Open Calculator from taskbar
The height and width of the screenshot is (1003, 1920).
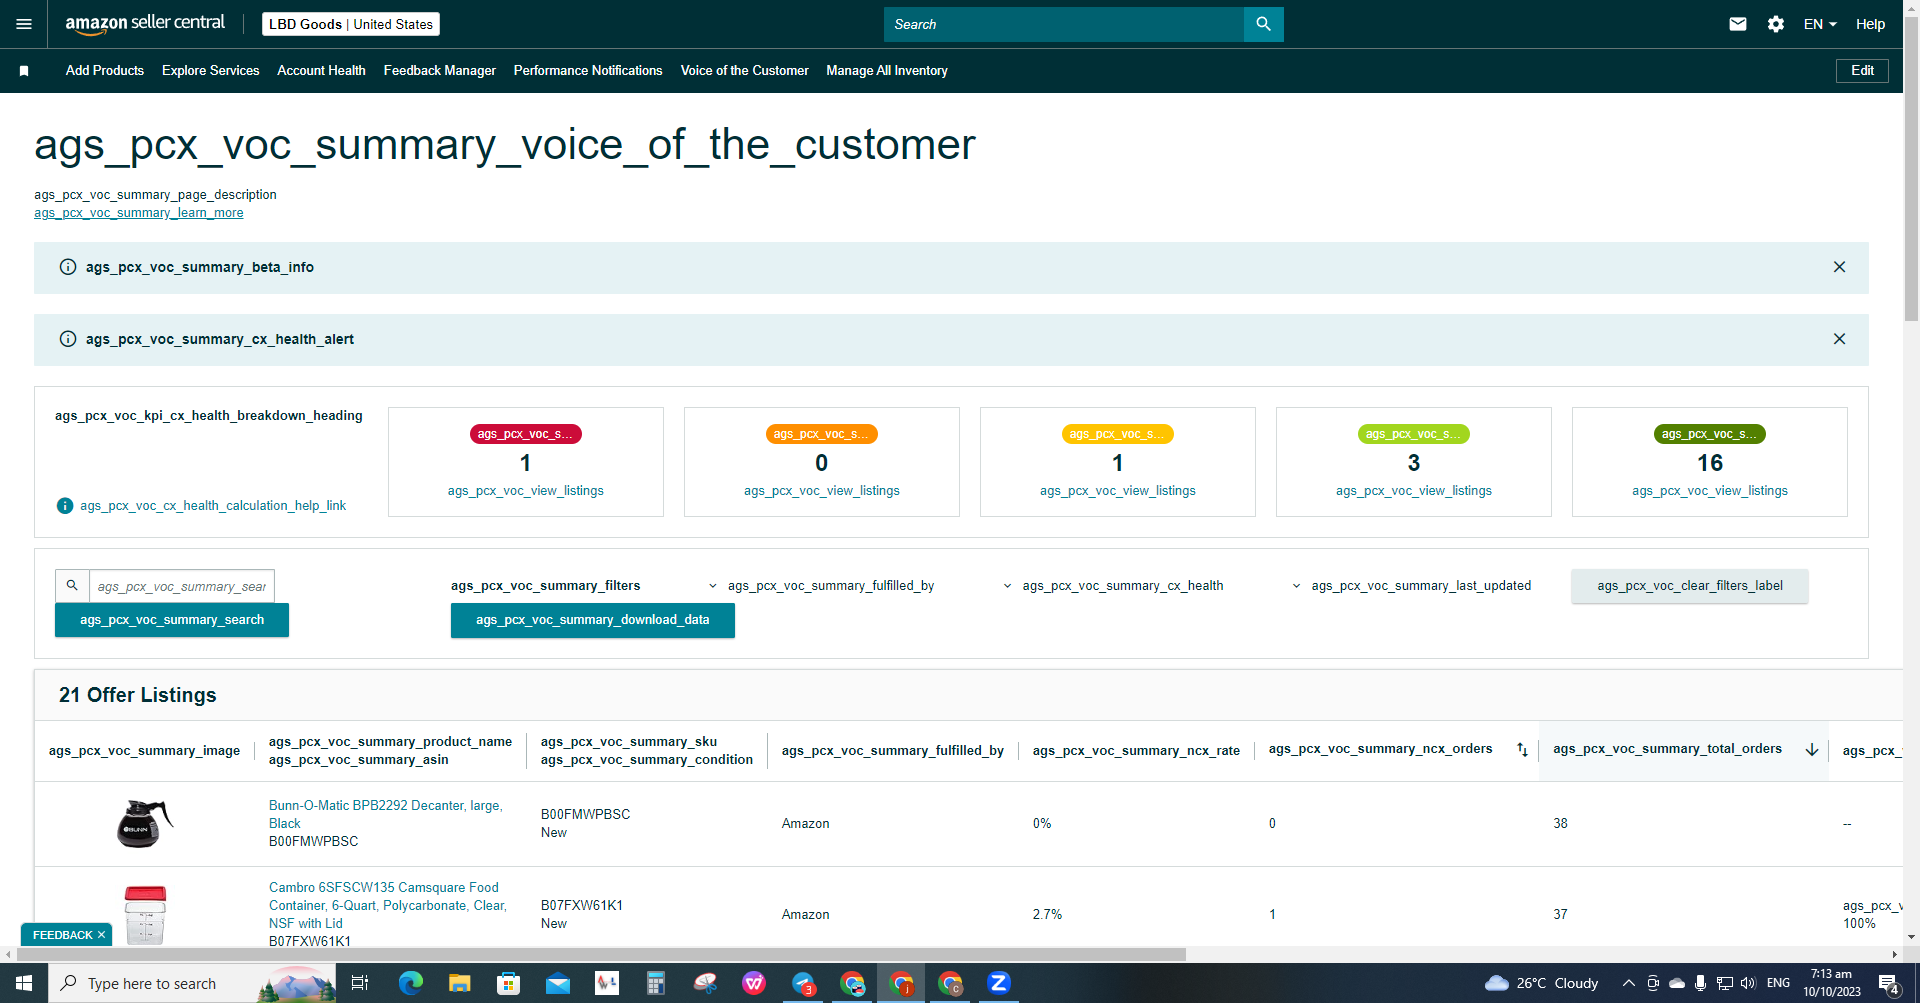tap(656, 983)
